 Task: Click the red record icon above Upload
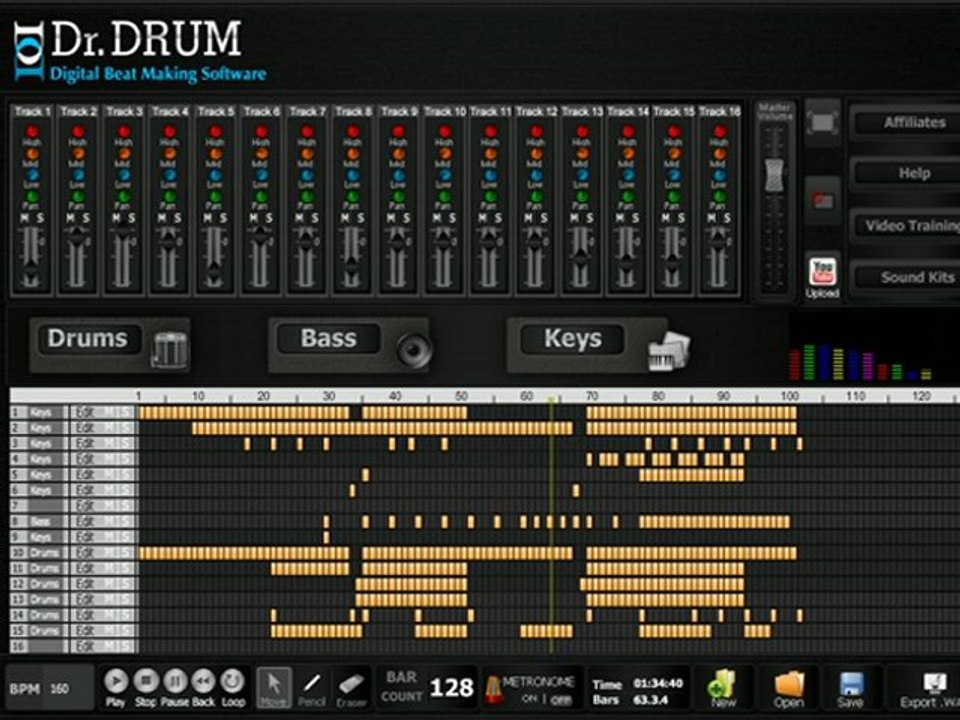click(822, 201)
